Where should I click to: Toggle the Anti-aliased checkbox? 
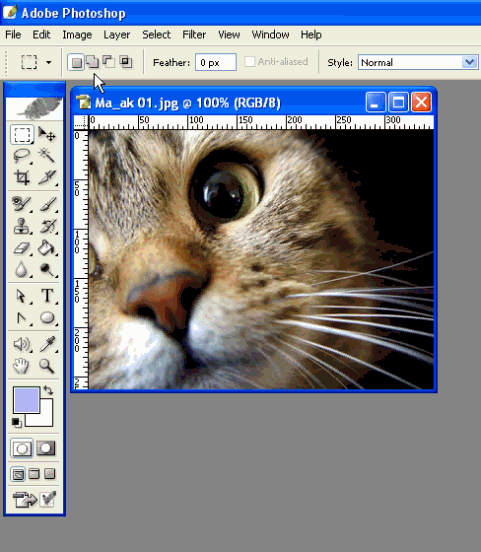[x=249, y=62]
